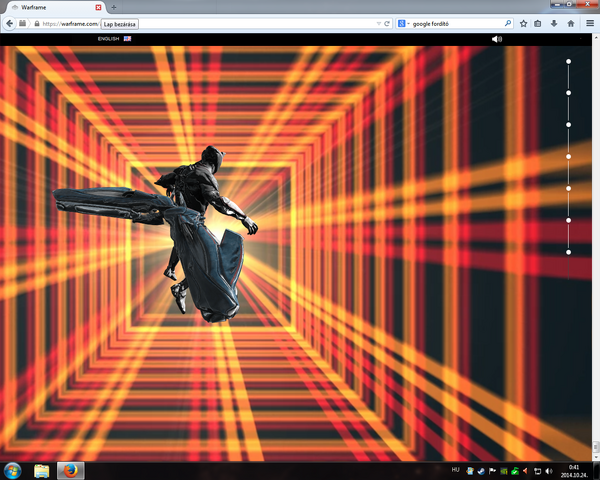Select the seventh page navigation dot
This screenshot has height=480, width=600.
569,252
